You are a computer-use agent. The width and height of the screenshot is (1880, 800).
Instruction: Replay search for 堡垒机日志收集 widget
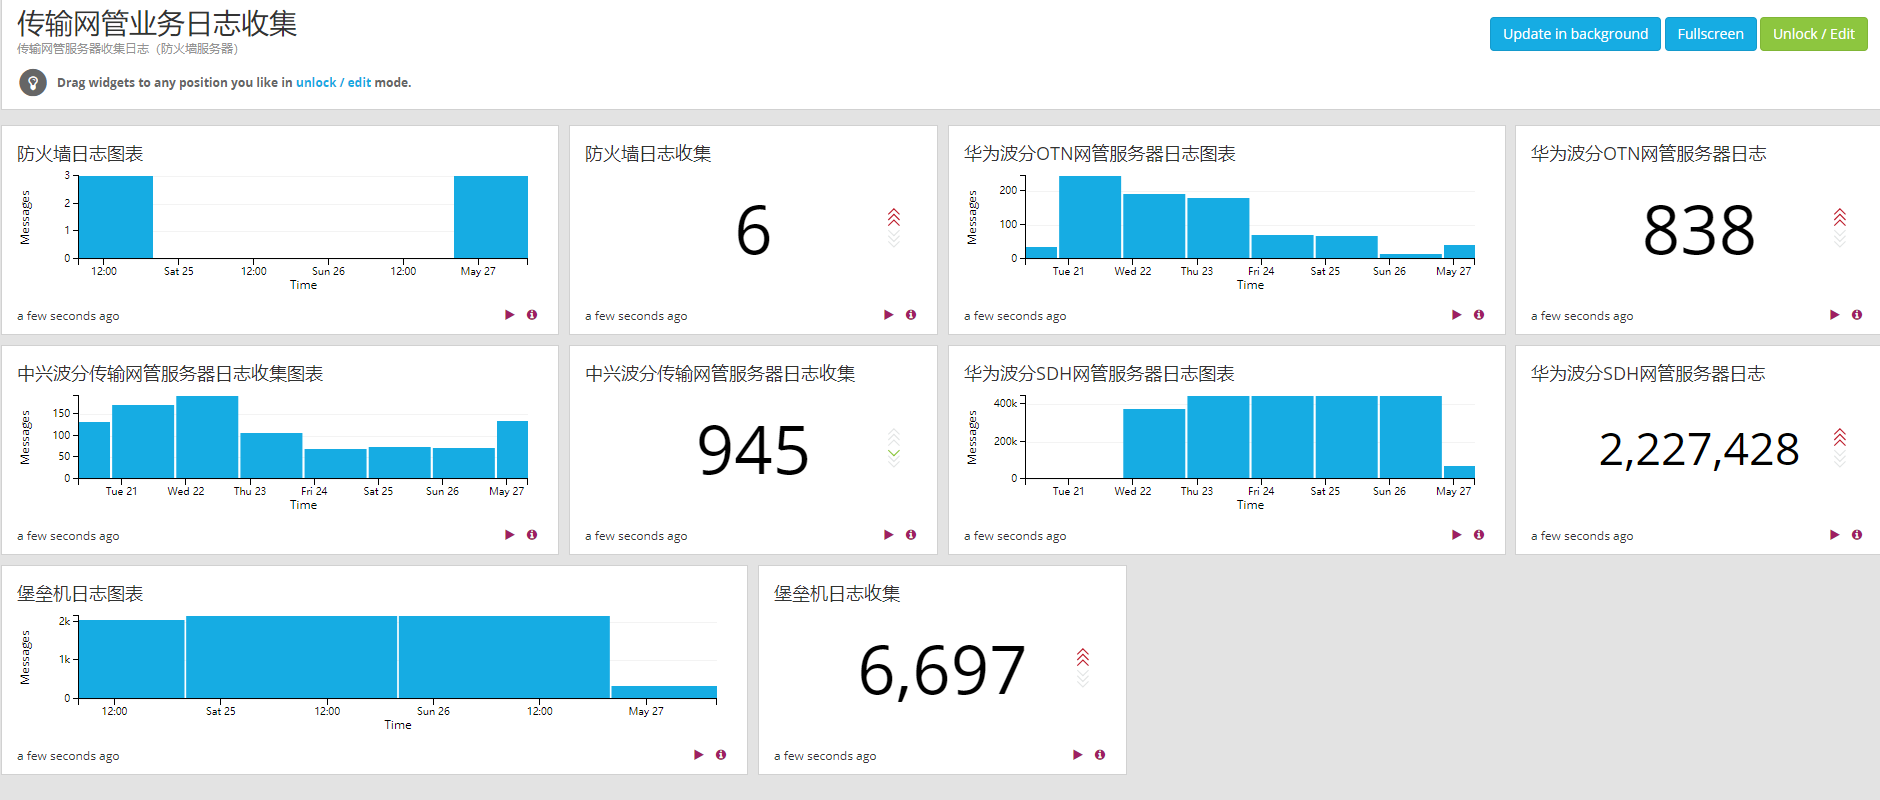tap(1078, 755)
